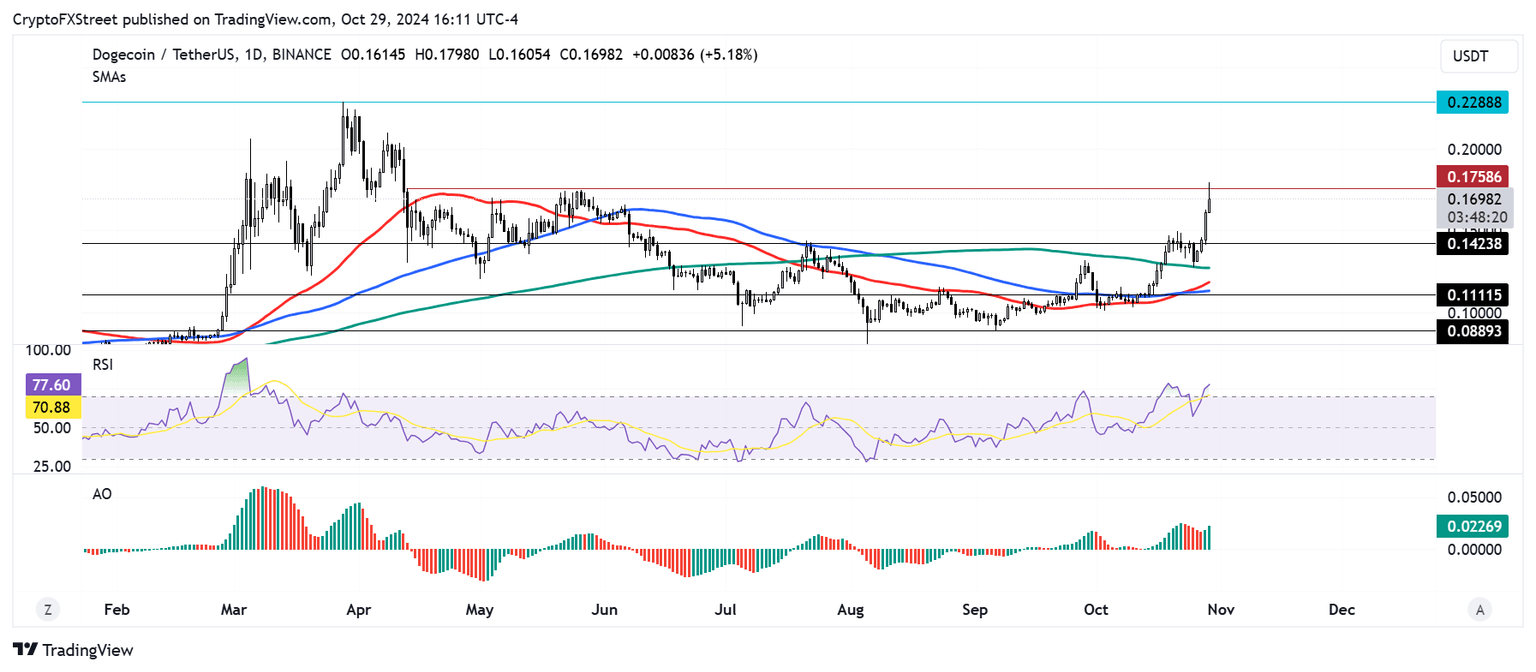This screenshot has width=1536, height=672.
Task: Click the CryptoFXStreet published header text
Action: [x=265, y=19]
